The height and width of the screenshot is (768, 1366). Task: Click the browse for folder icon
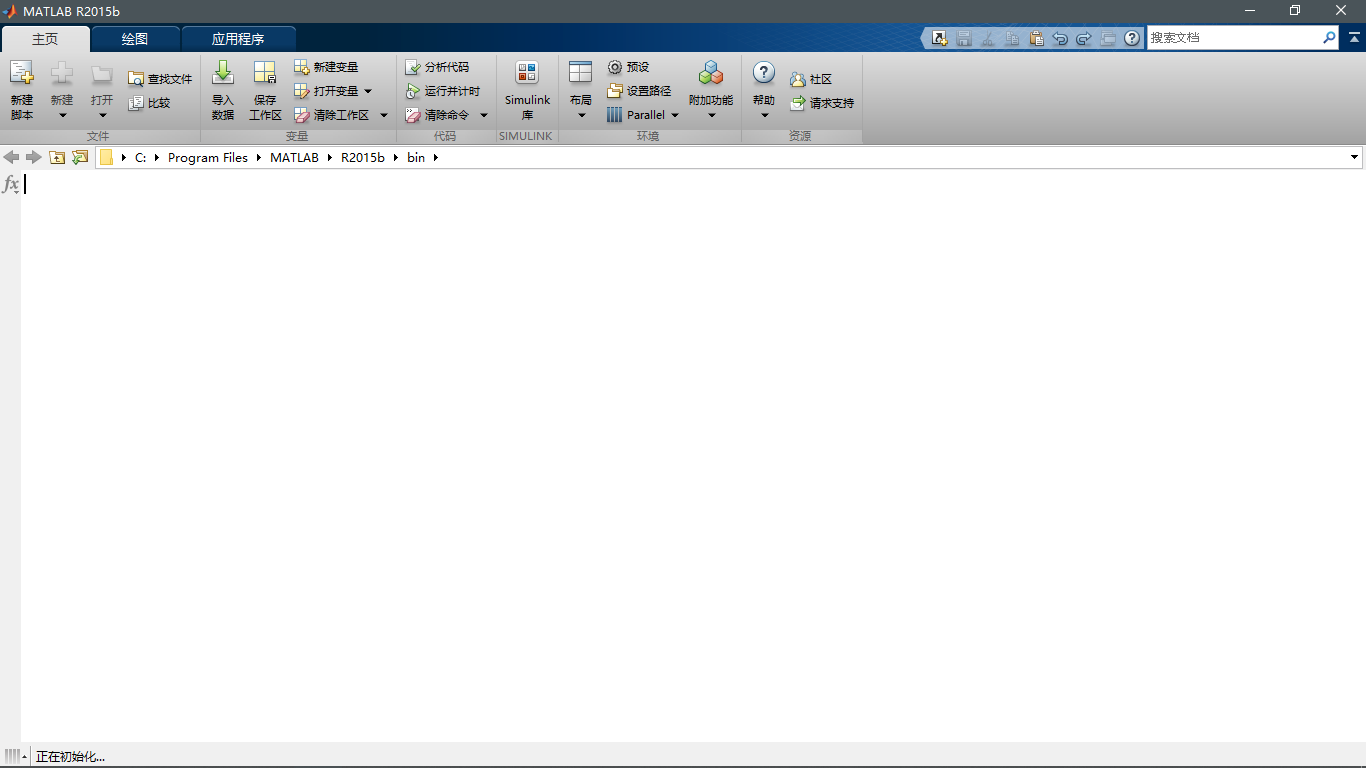[x=80, y=157]
